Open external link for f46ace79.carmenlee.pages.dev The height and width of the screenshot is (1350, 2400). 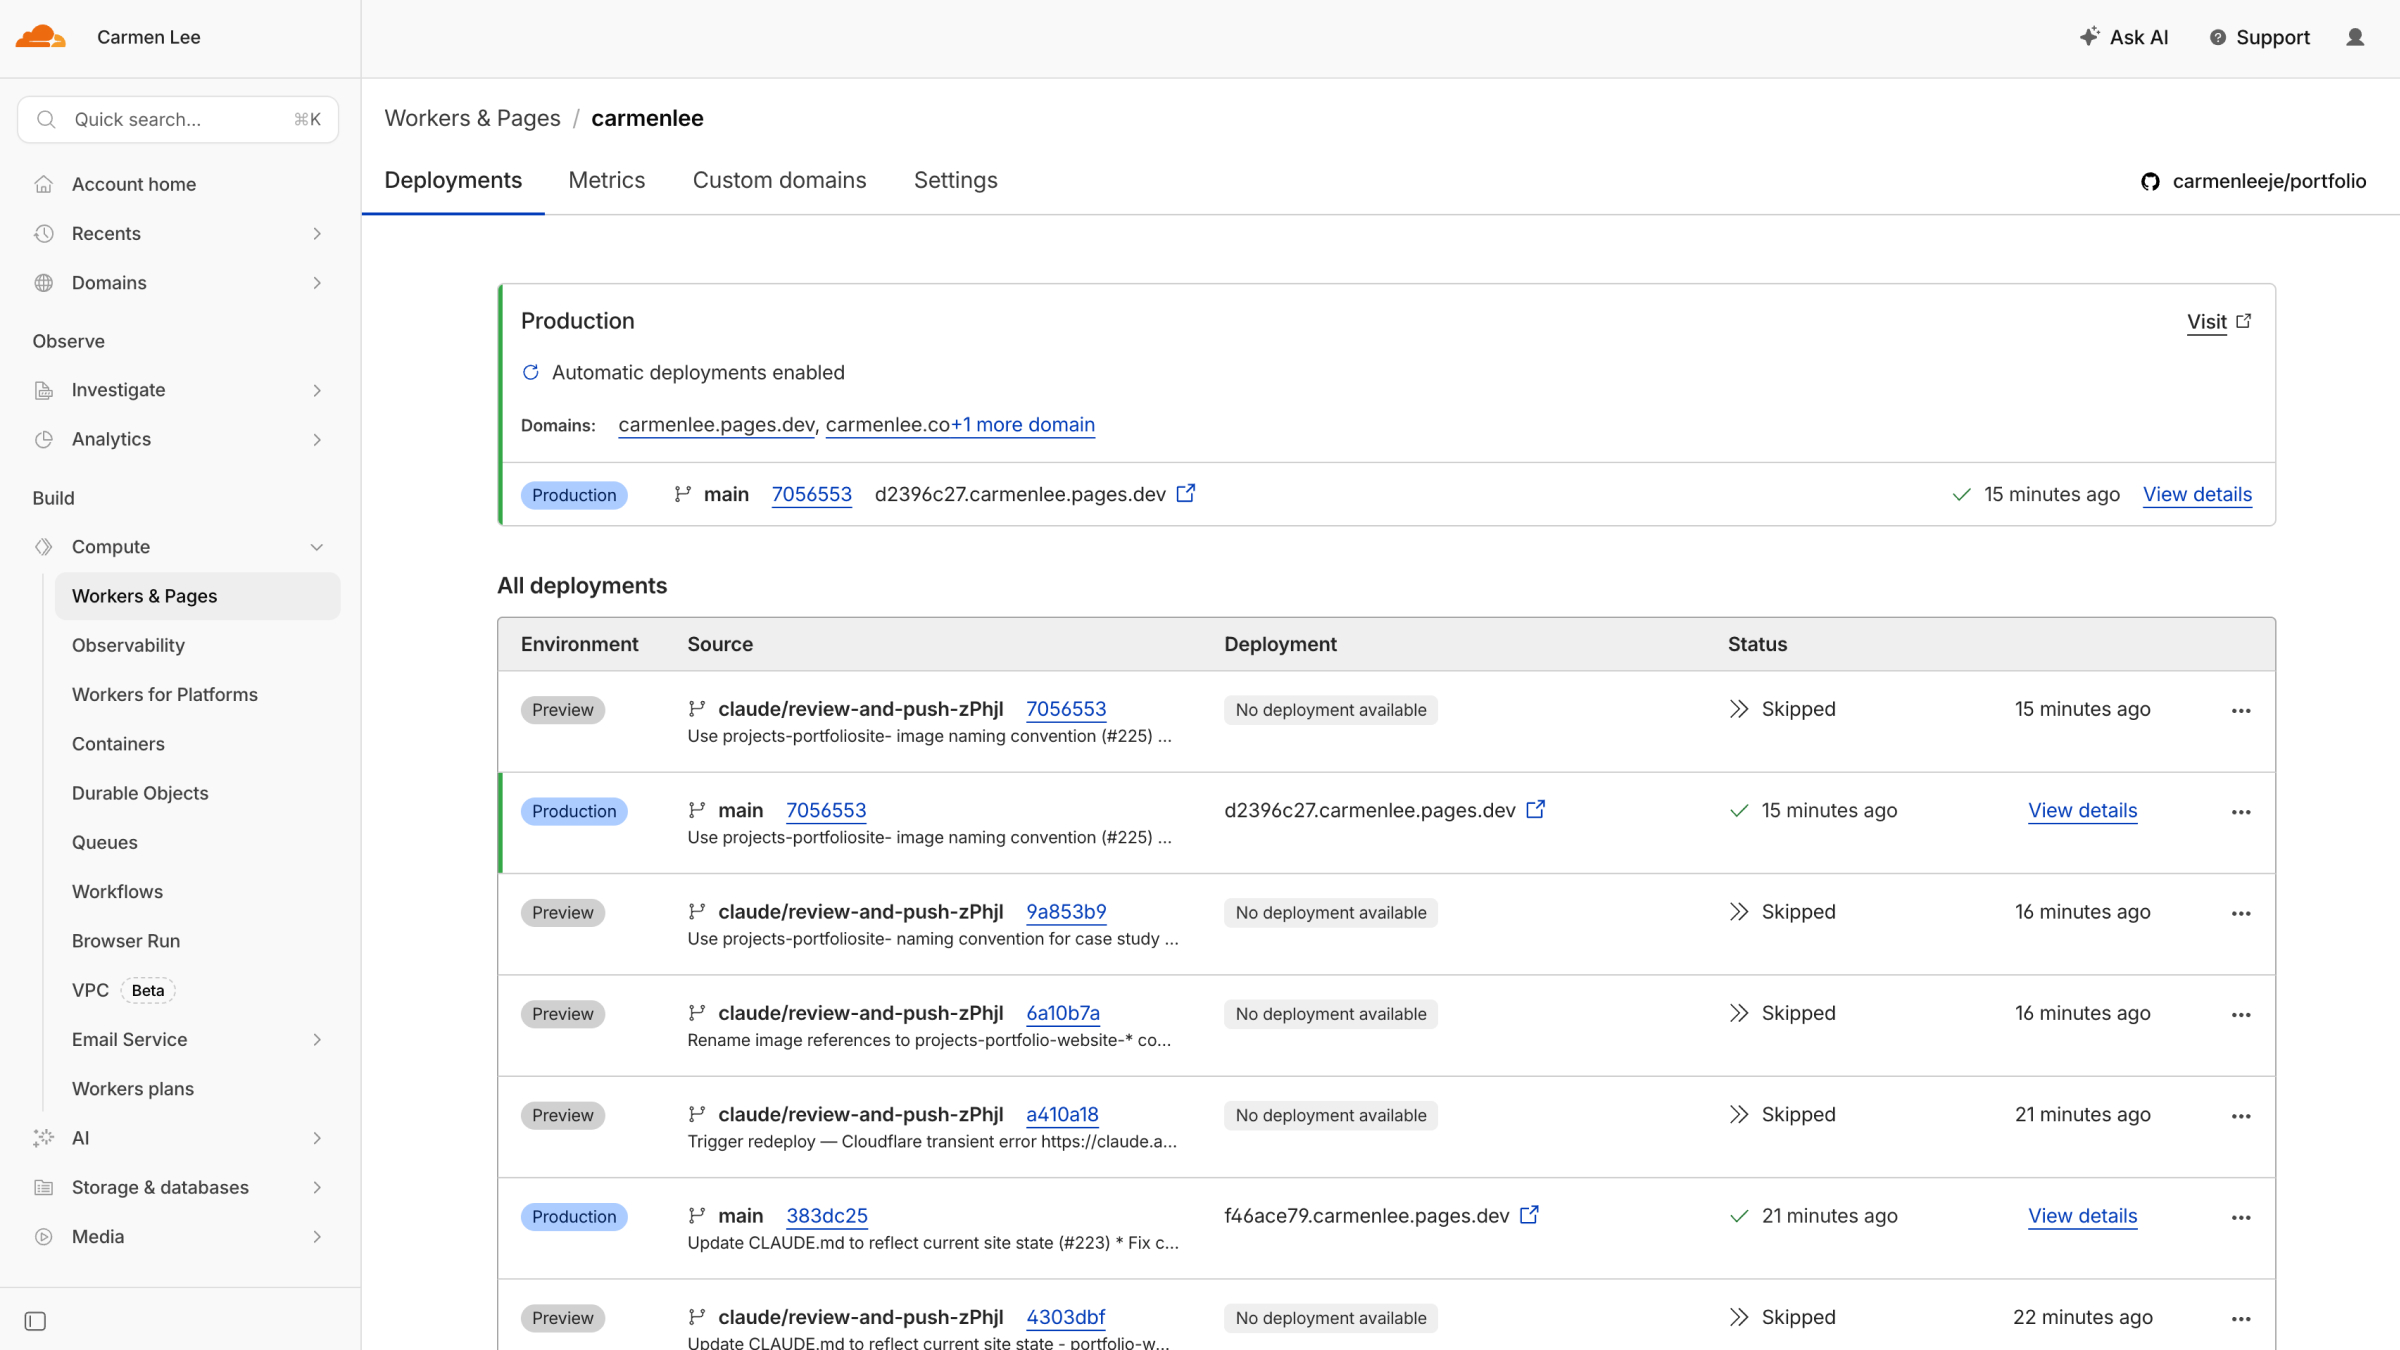click(x=1528, y=1215)
